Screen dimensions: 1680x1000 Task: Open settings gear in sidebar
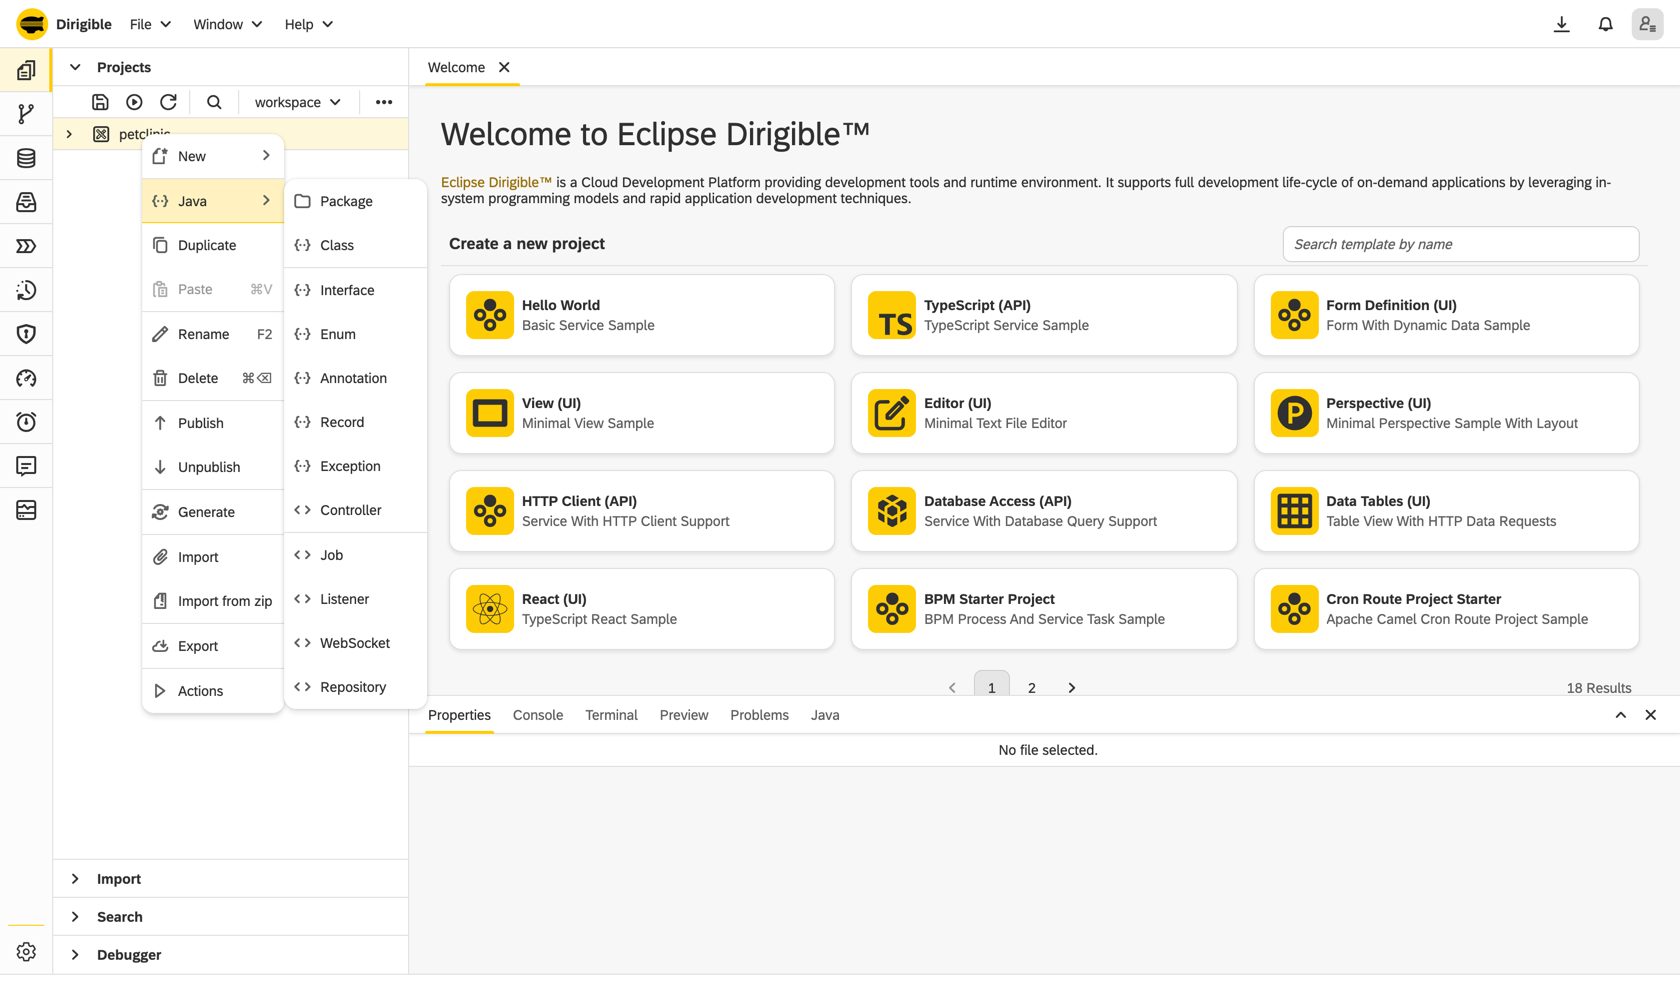coord(26,952)
